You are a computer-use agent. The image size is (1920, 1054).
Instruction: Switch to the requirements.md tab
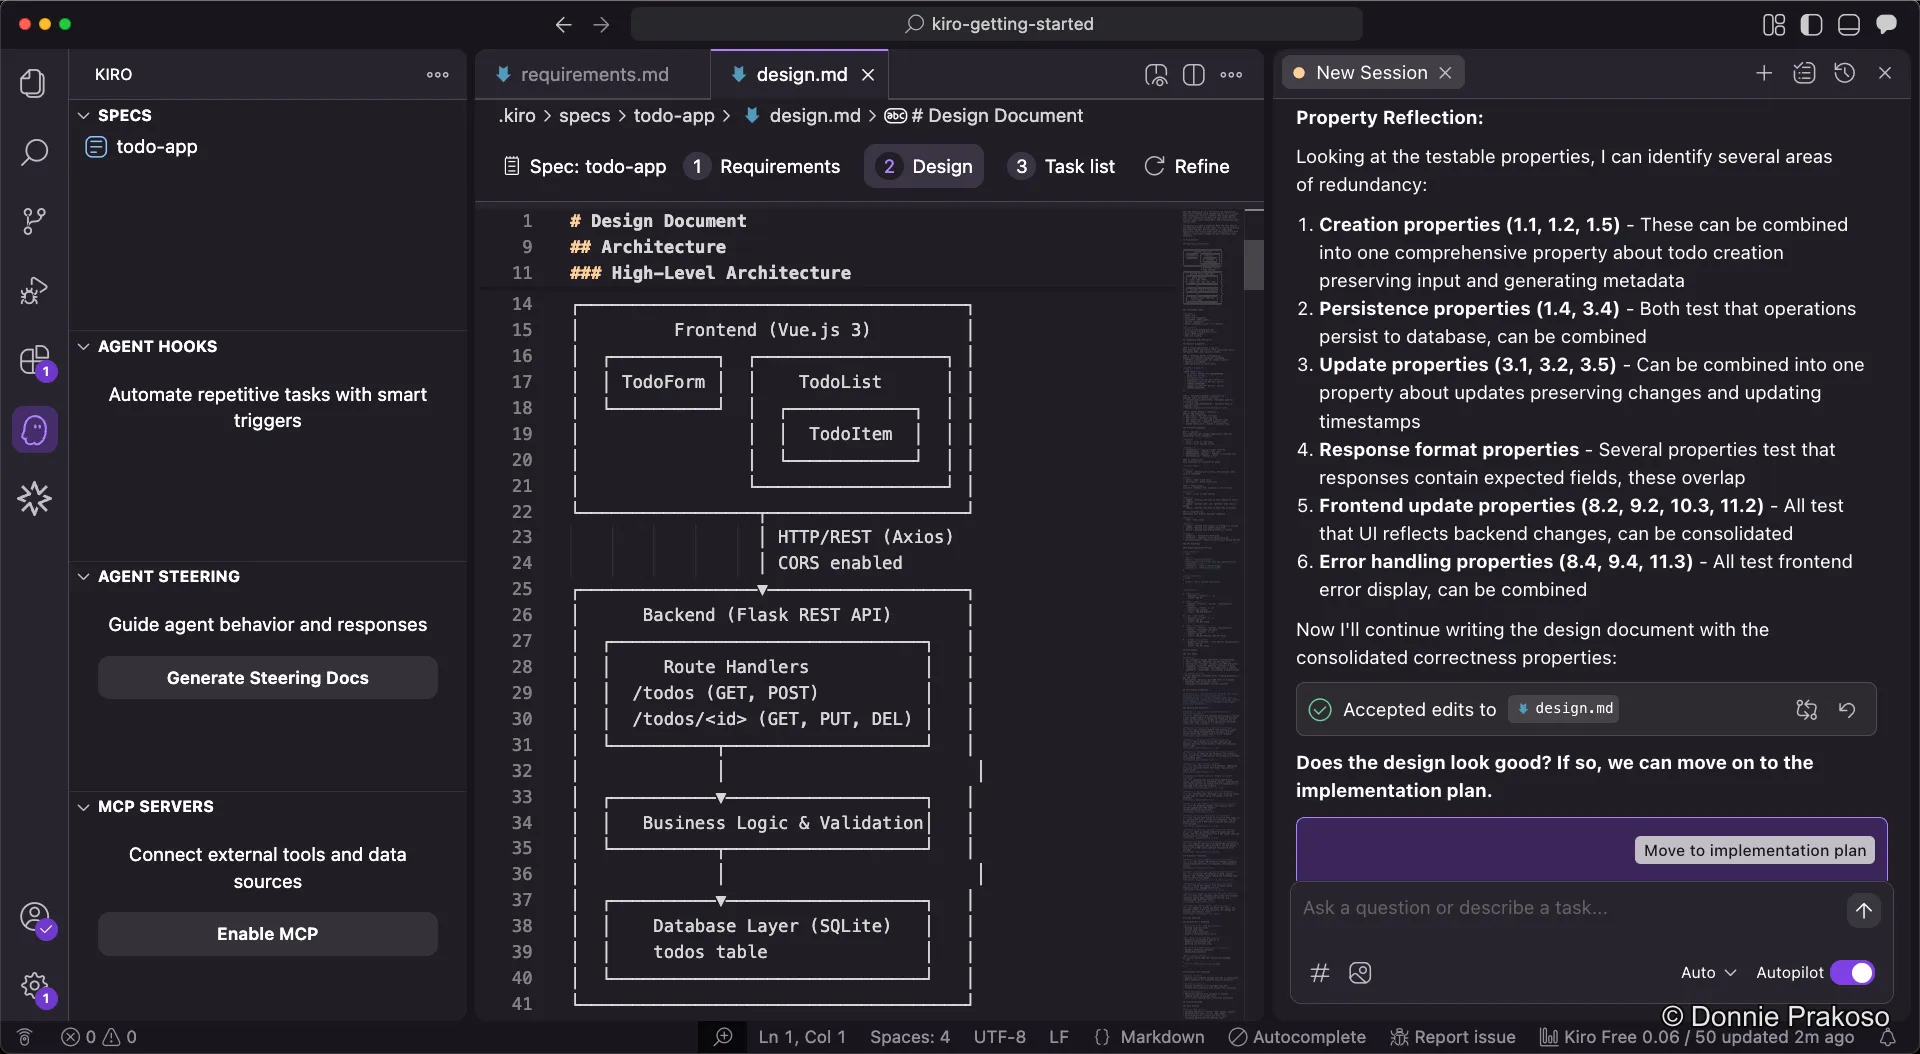(594, 75)
